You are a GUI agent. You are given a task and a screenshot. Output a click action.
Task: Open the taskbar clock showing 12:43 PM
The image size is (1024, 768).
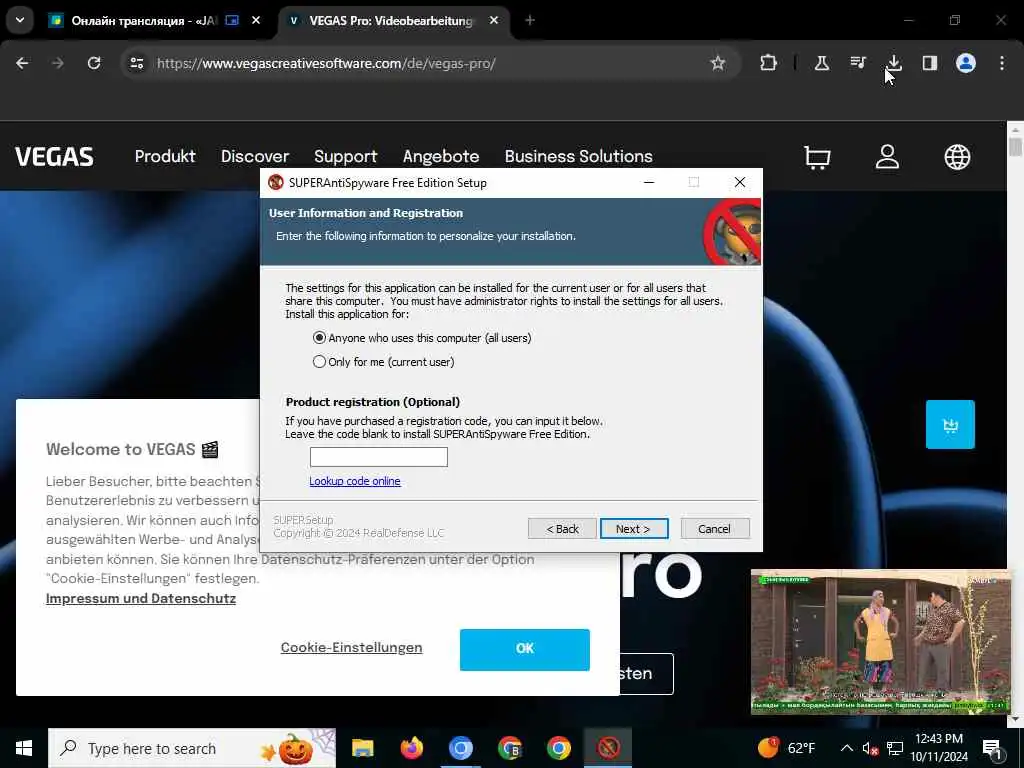[938, 748]
